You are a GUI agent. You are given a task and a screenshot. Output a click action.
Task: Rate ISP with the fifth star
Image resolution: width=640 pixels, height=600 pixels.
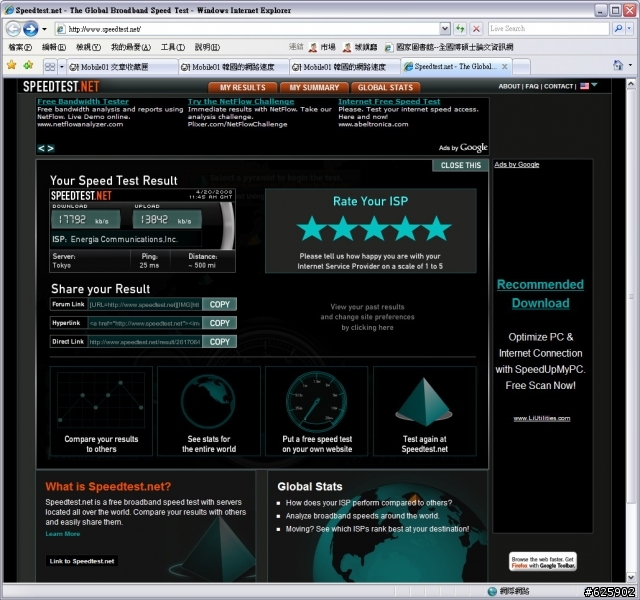(437, 229)
